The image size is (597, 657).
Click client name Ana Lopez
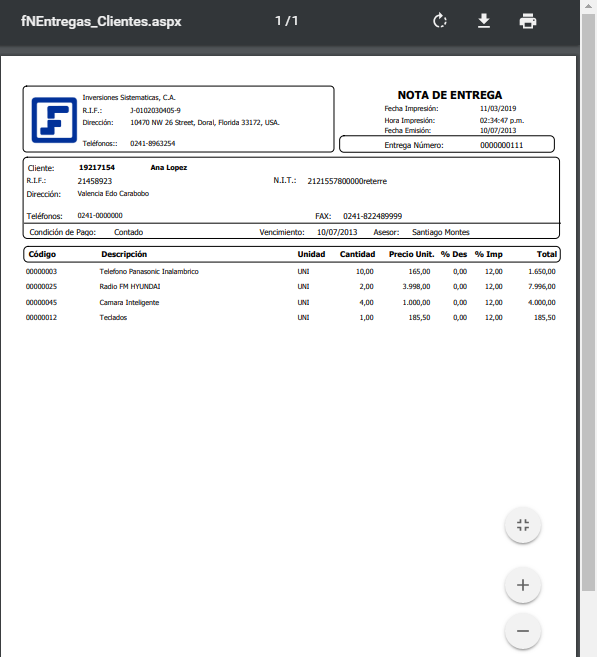pyautogui.click(x=168, y=168)
